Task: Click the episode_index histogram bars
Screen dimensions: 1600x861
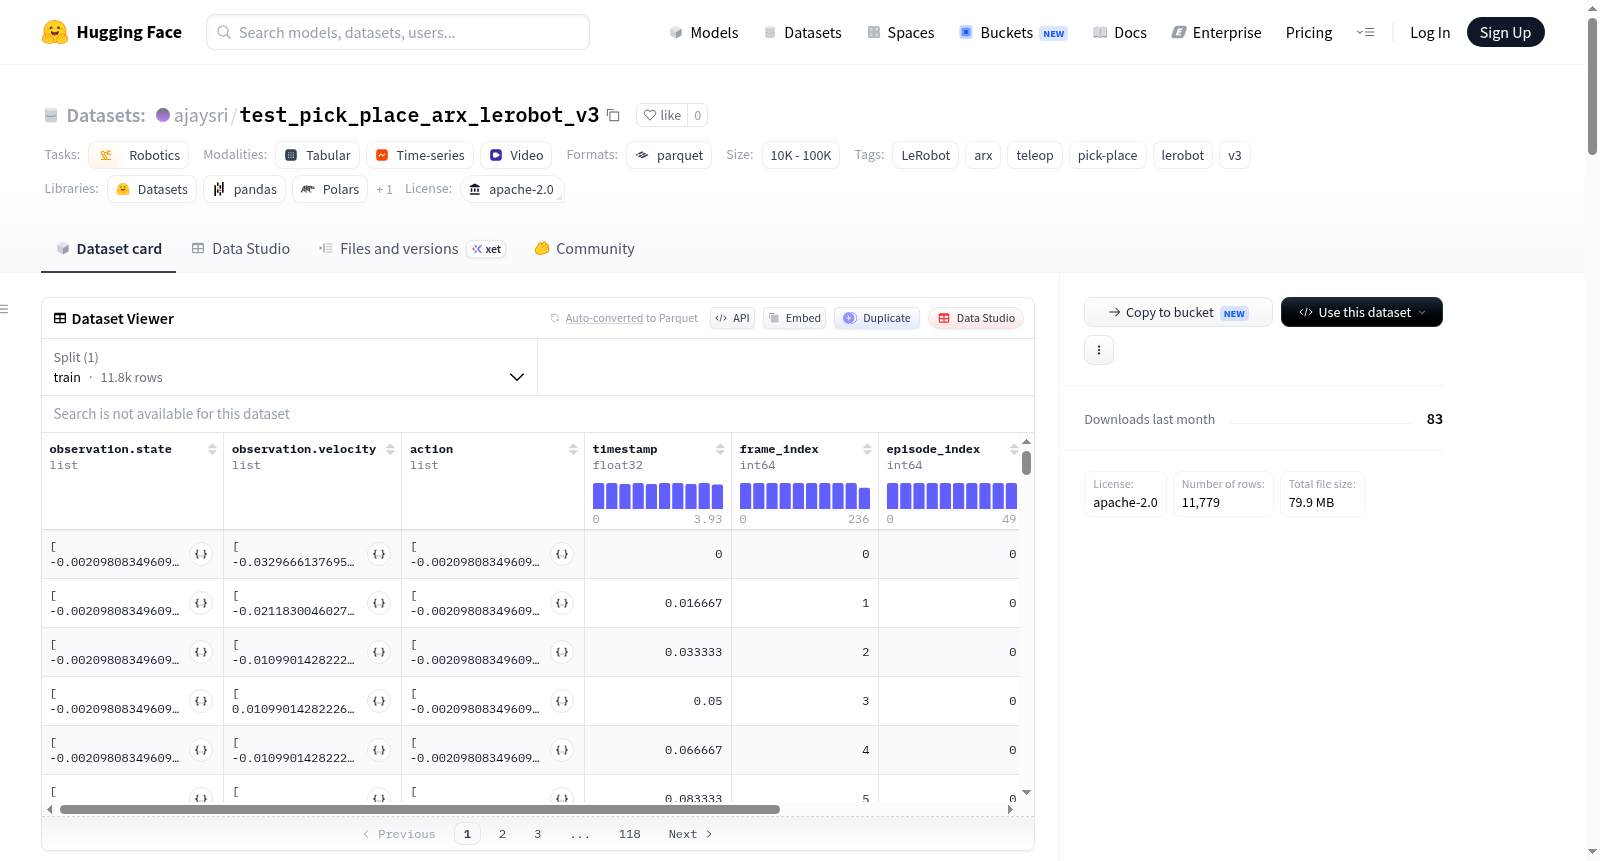Action: tap(952, 496)
